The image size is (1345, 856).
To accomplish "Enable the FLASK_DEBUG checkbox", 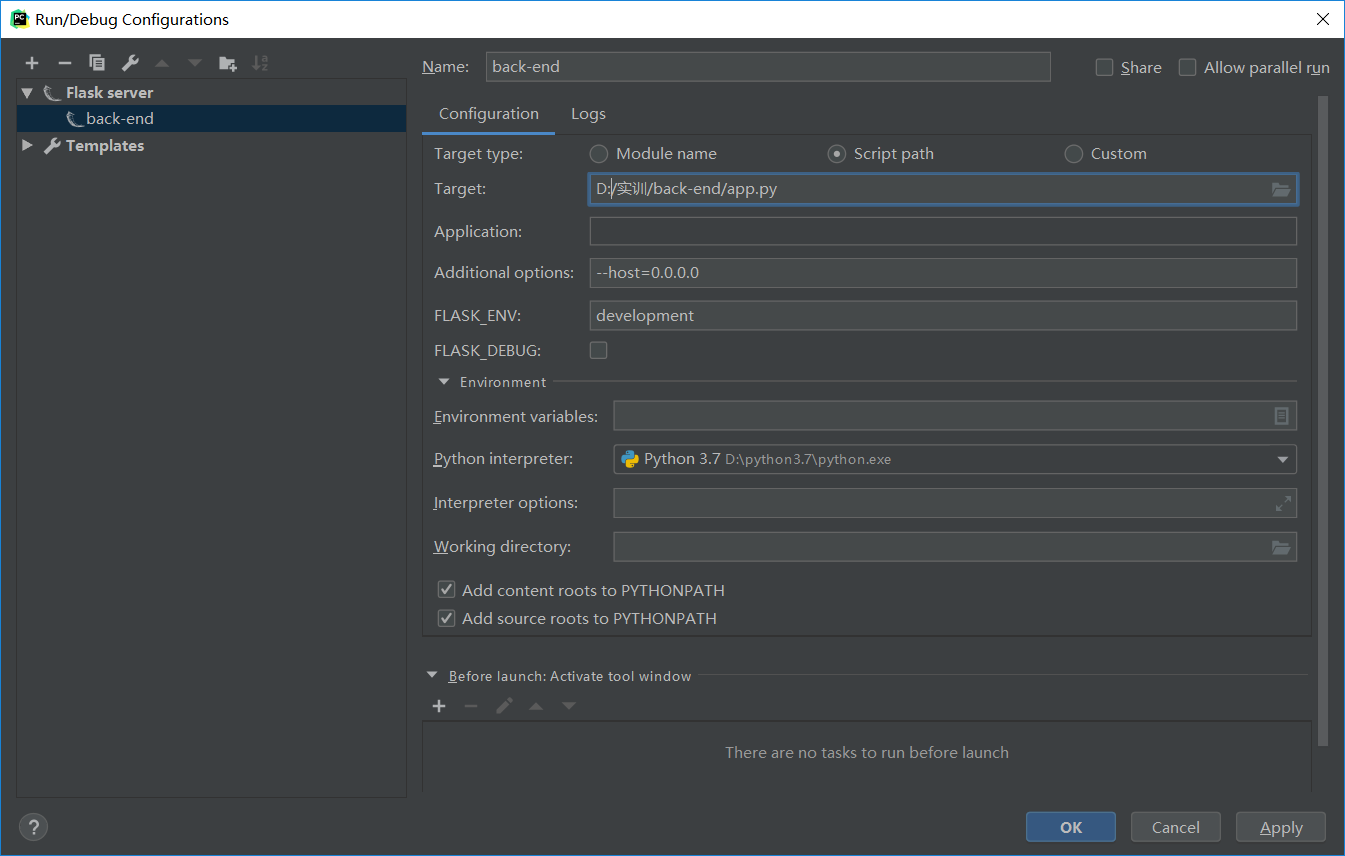I will click(x=598, y=350).
